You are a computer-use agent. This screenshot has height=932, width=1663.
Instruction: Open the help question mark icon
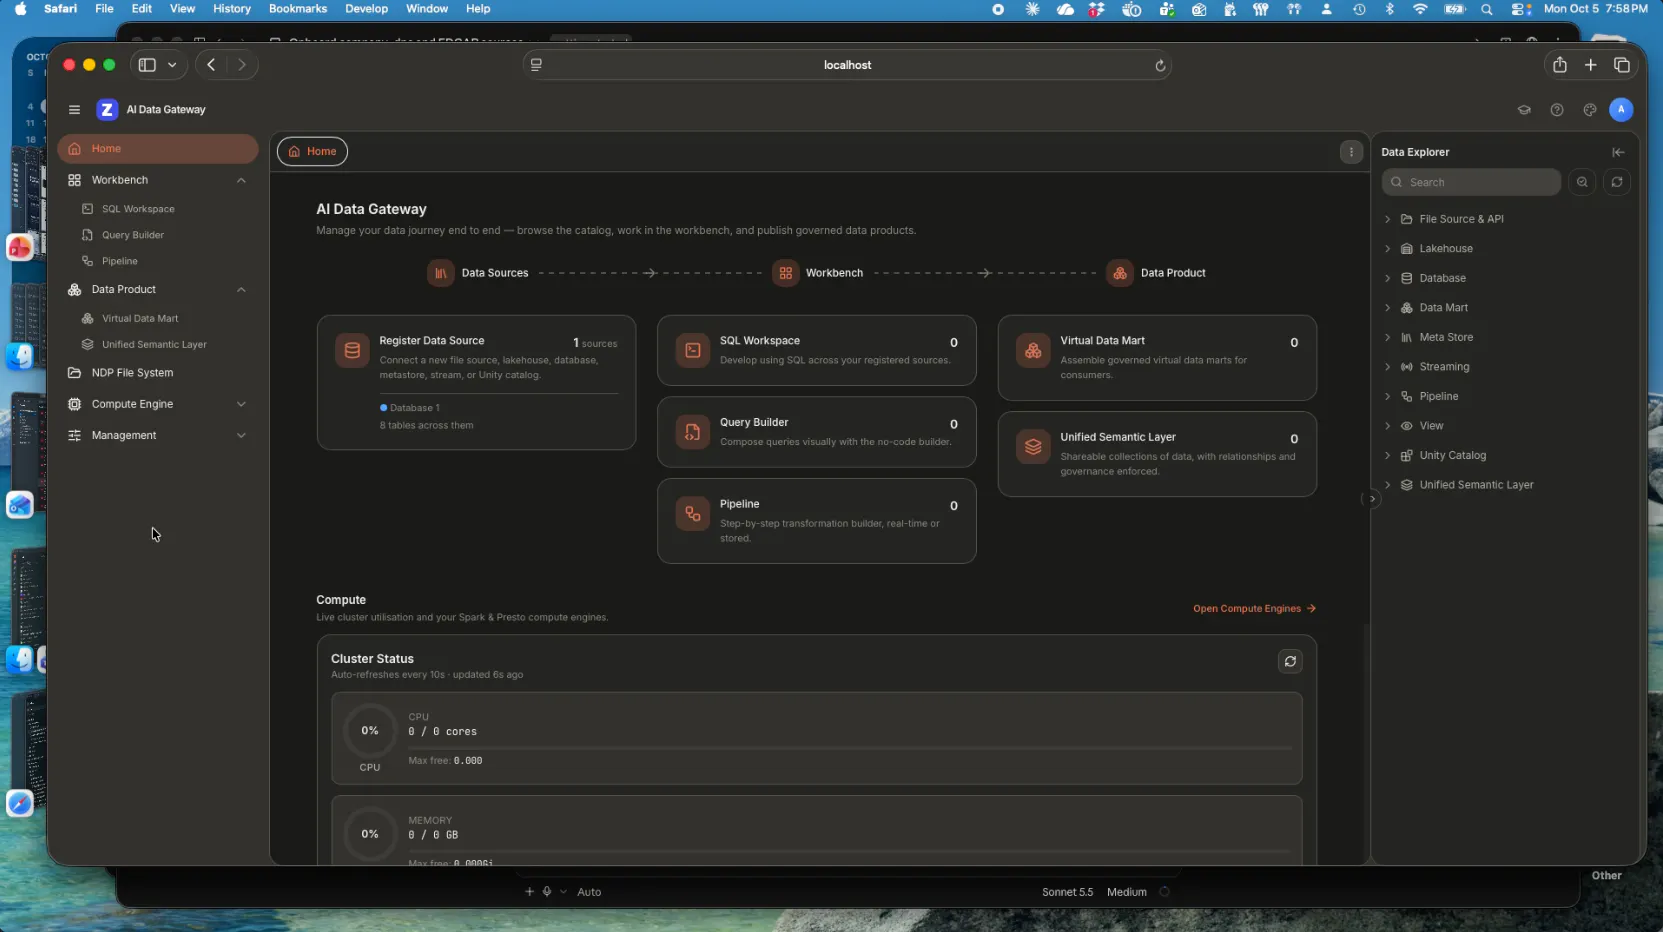pos(1557,110)
